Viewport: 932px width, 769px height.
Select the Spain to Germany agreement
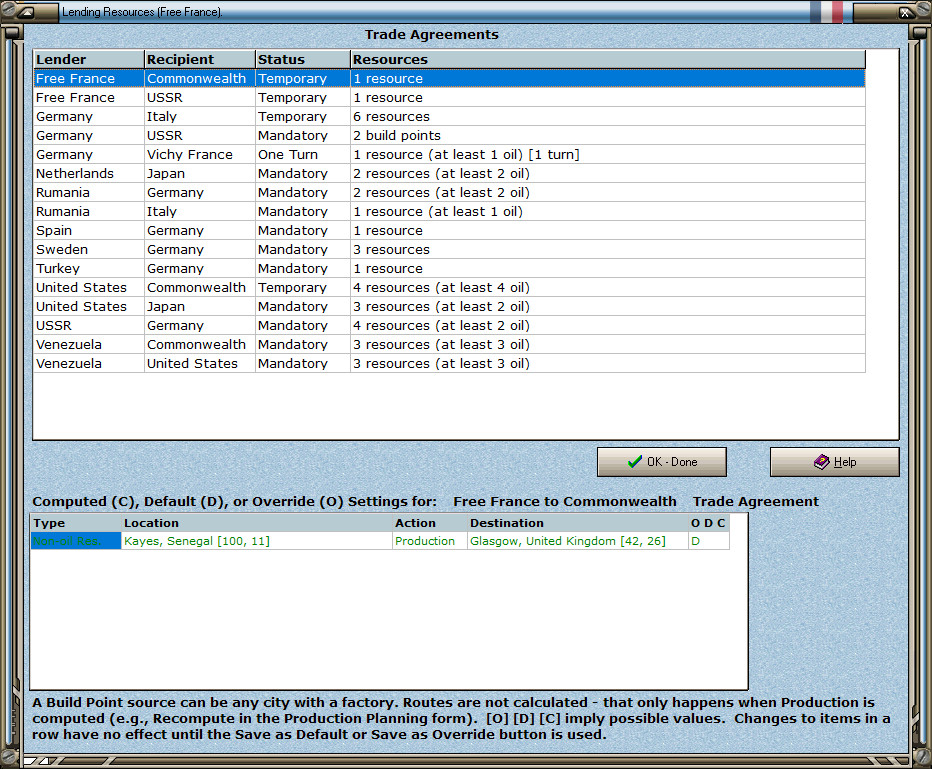449,231
